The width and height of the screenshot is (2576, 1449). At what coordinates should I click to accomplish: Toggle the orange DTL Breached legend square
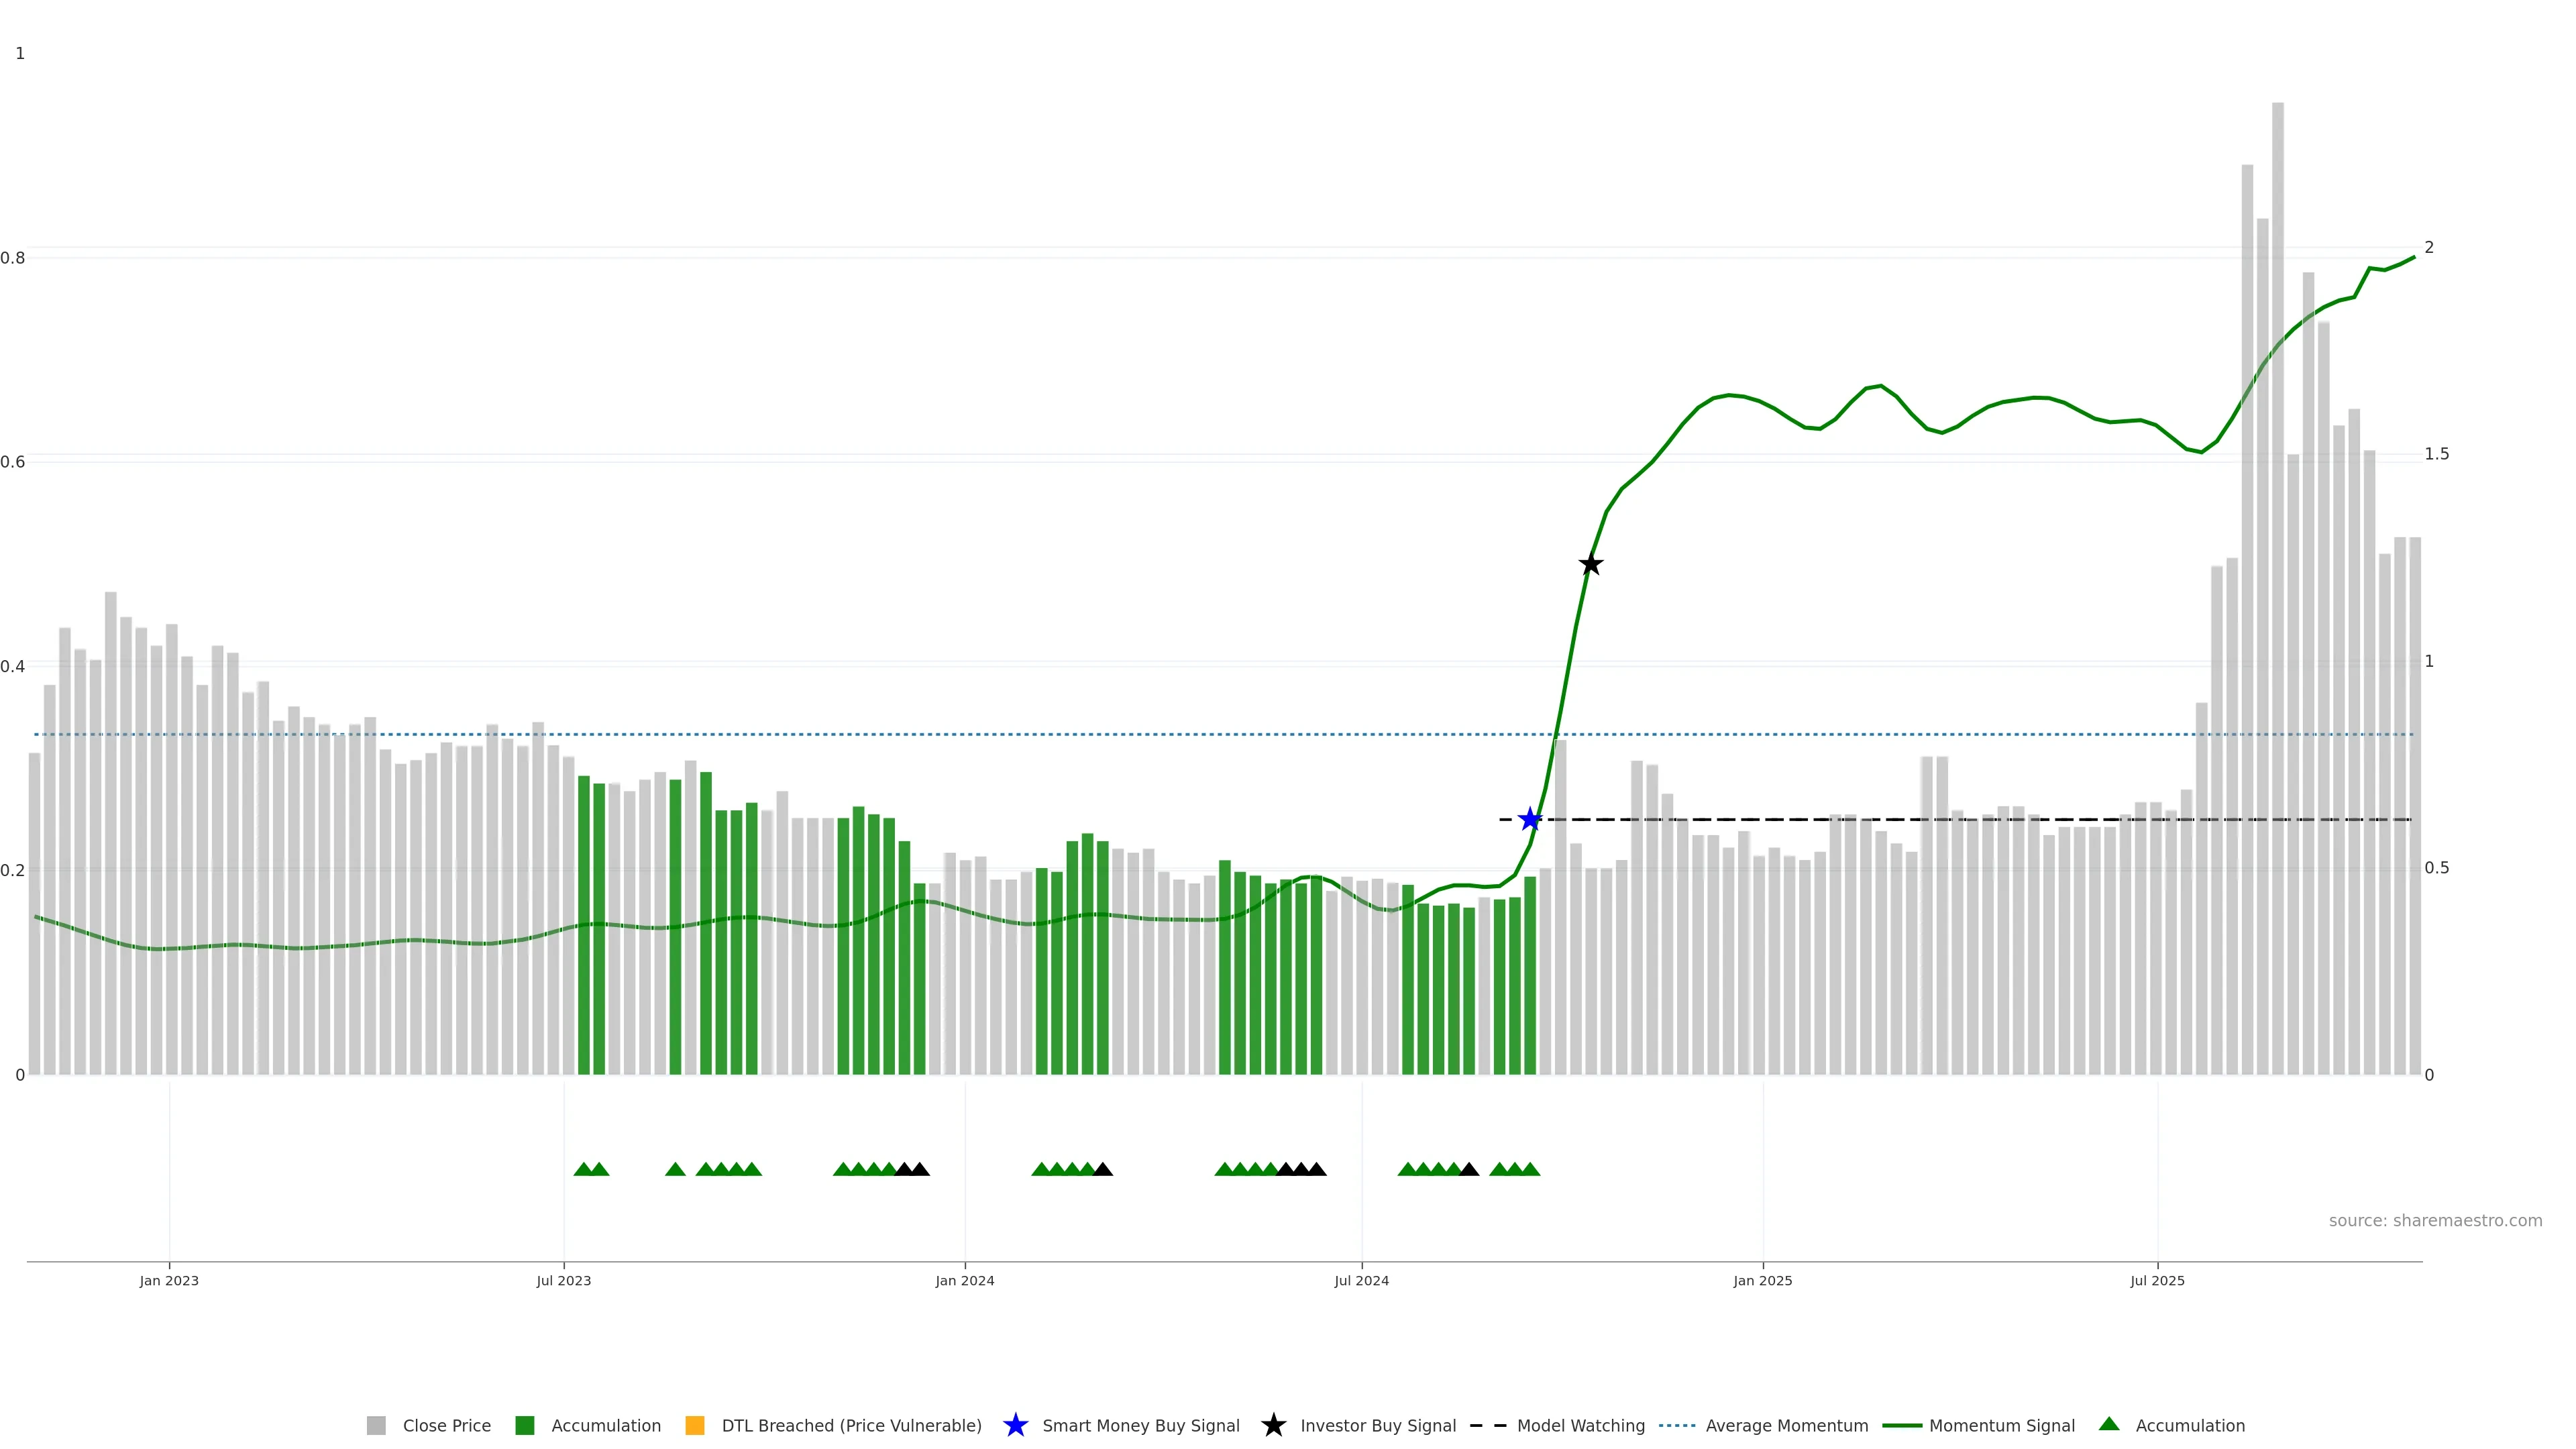694,1426
